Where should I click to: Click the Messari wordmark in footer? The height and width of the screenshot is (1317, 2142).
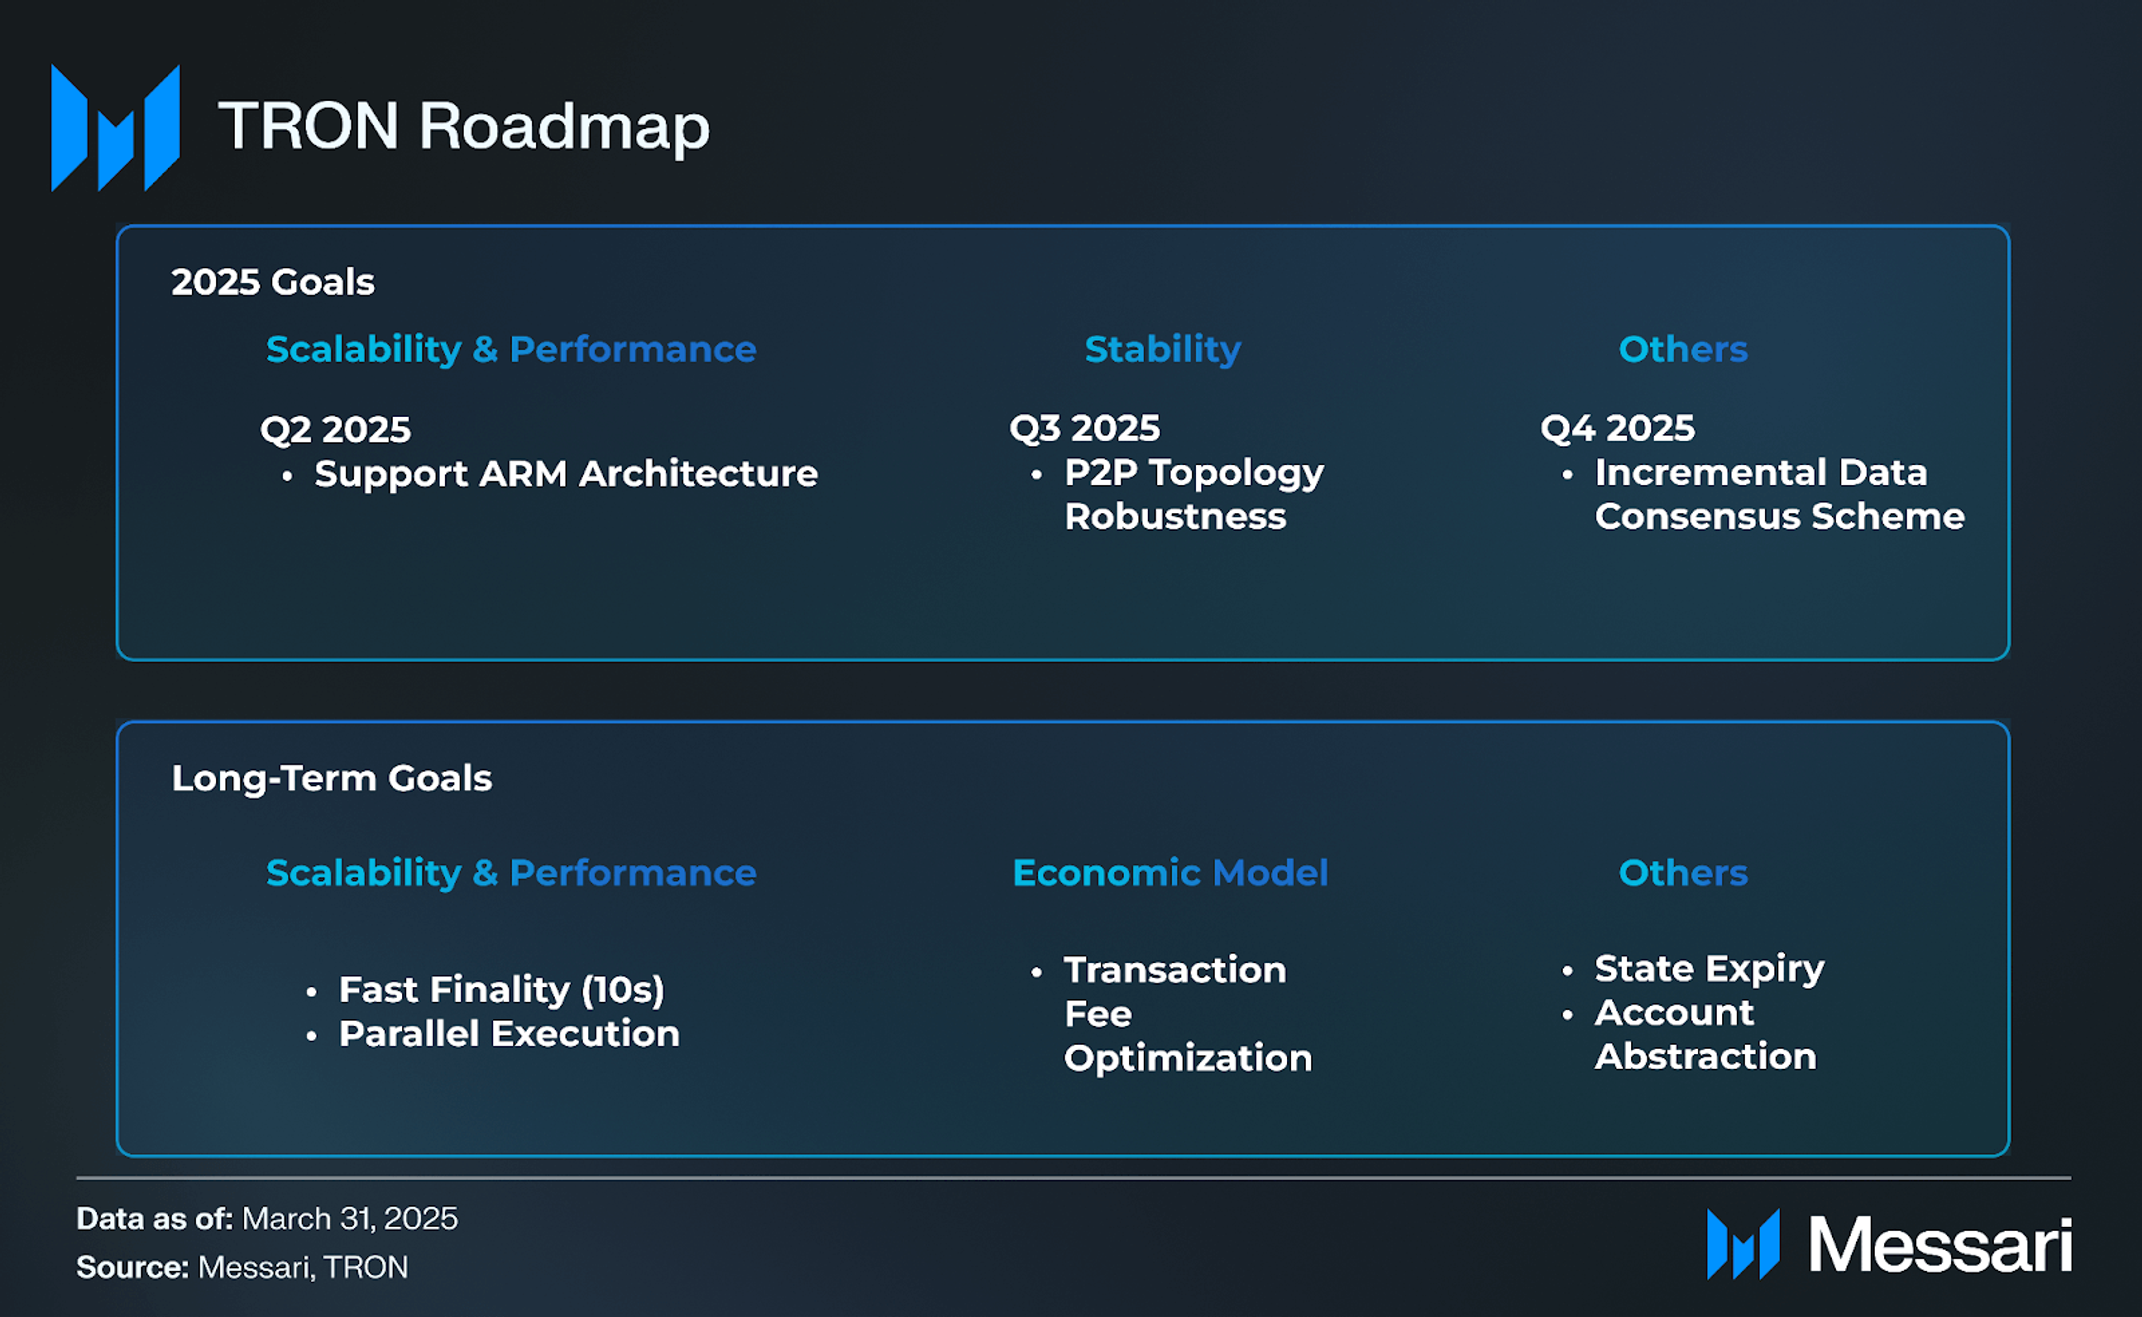click(1940, 1245)
